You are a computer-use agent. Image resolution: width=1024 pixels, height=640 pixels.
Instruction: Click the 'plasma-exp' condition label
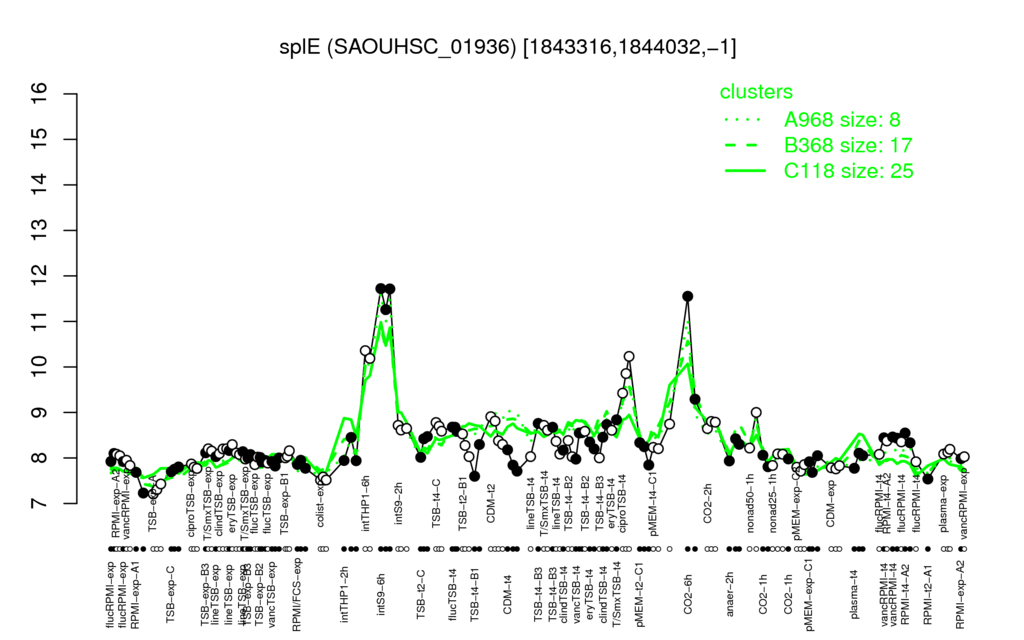943,504
